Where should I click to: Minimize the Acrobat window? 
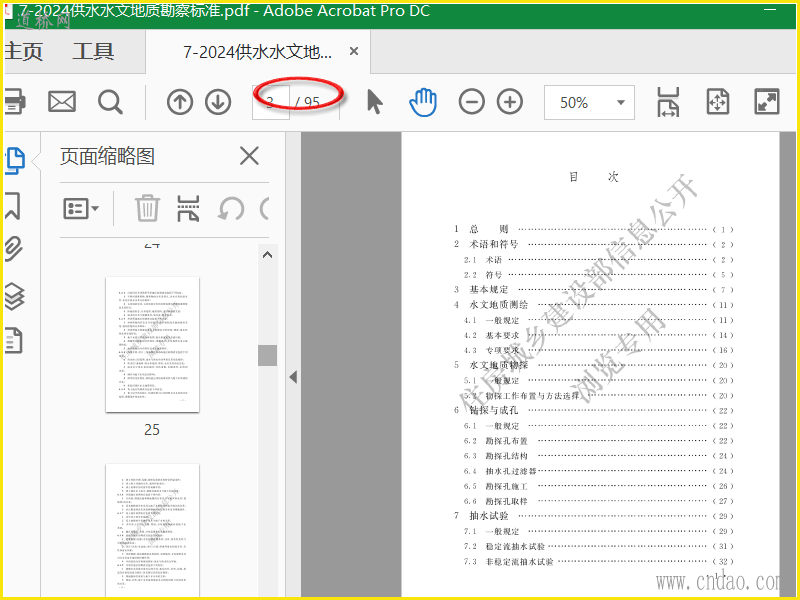tap(770, 9)
